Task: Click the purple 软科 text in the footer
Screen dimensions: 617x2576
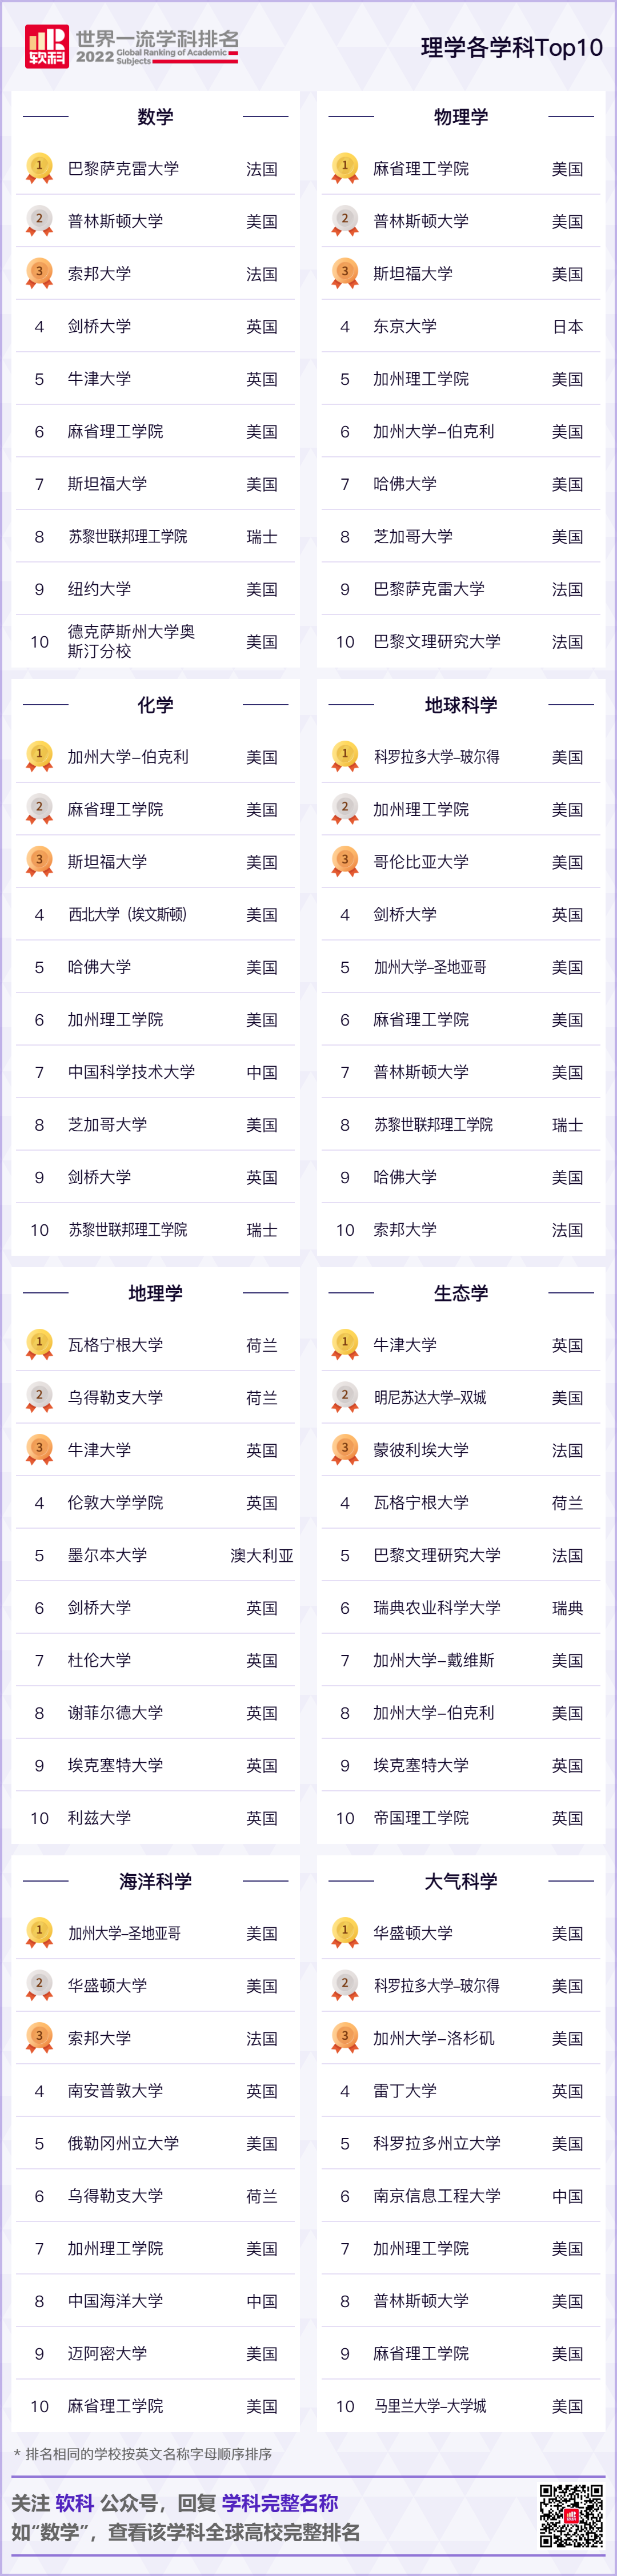Action: point(74,2503)
